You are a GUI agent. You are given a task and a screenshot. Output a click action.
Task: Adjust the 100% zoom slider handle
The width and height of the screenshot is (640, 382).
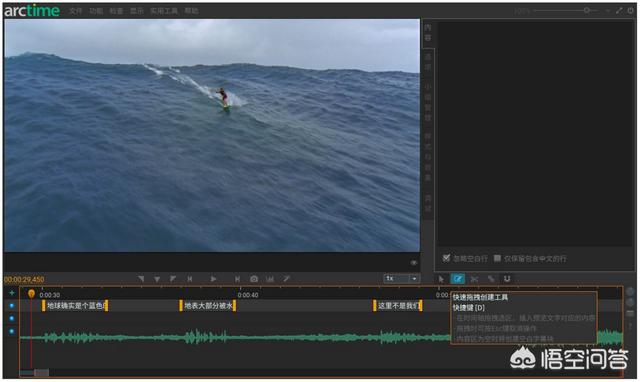[x=586, y=10]
